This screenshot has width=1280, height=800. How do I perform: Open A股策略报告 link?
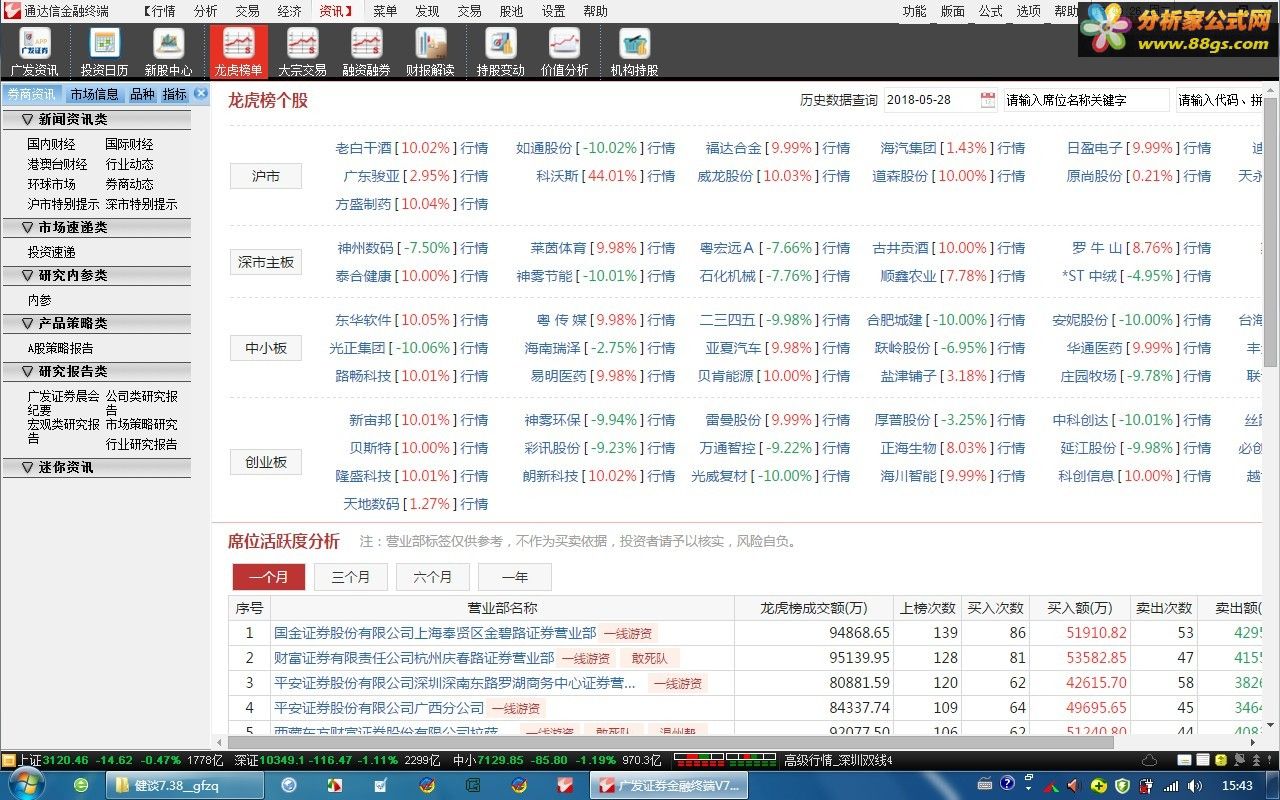(x=61, y=348)
